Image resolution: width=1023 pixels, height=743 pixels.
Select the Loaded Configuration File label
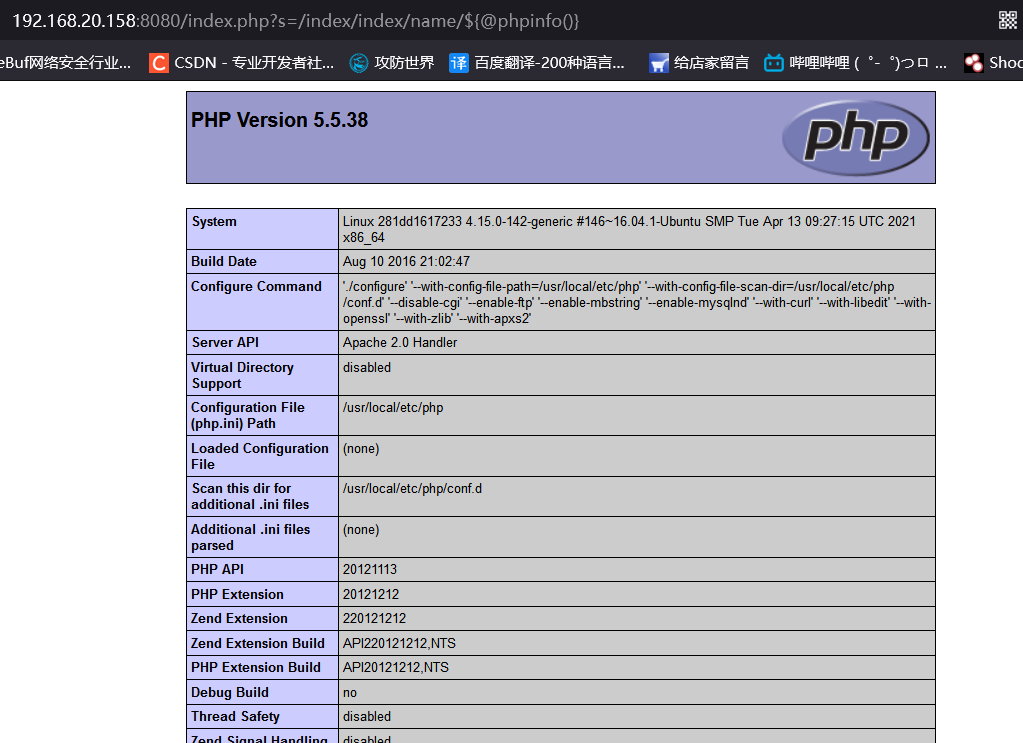[x=260, y=456]
